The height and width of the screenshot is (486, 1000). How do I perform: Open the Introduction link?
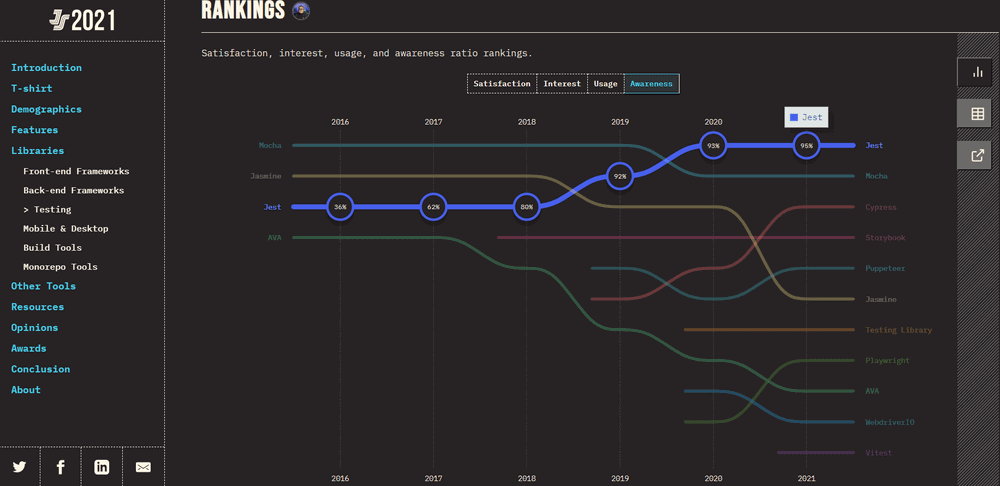pyautogui.click(x=46, y=68)
